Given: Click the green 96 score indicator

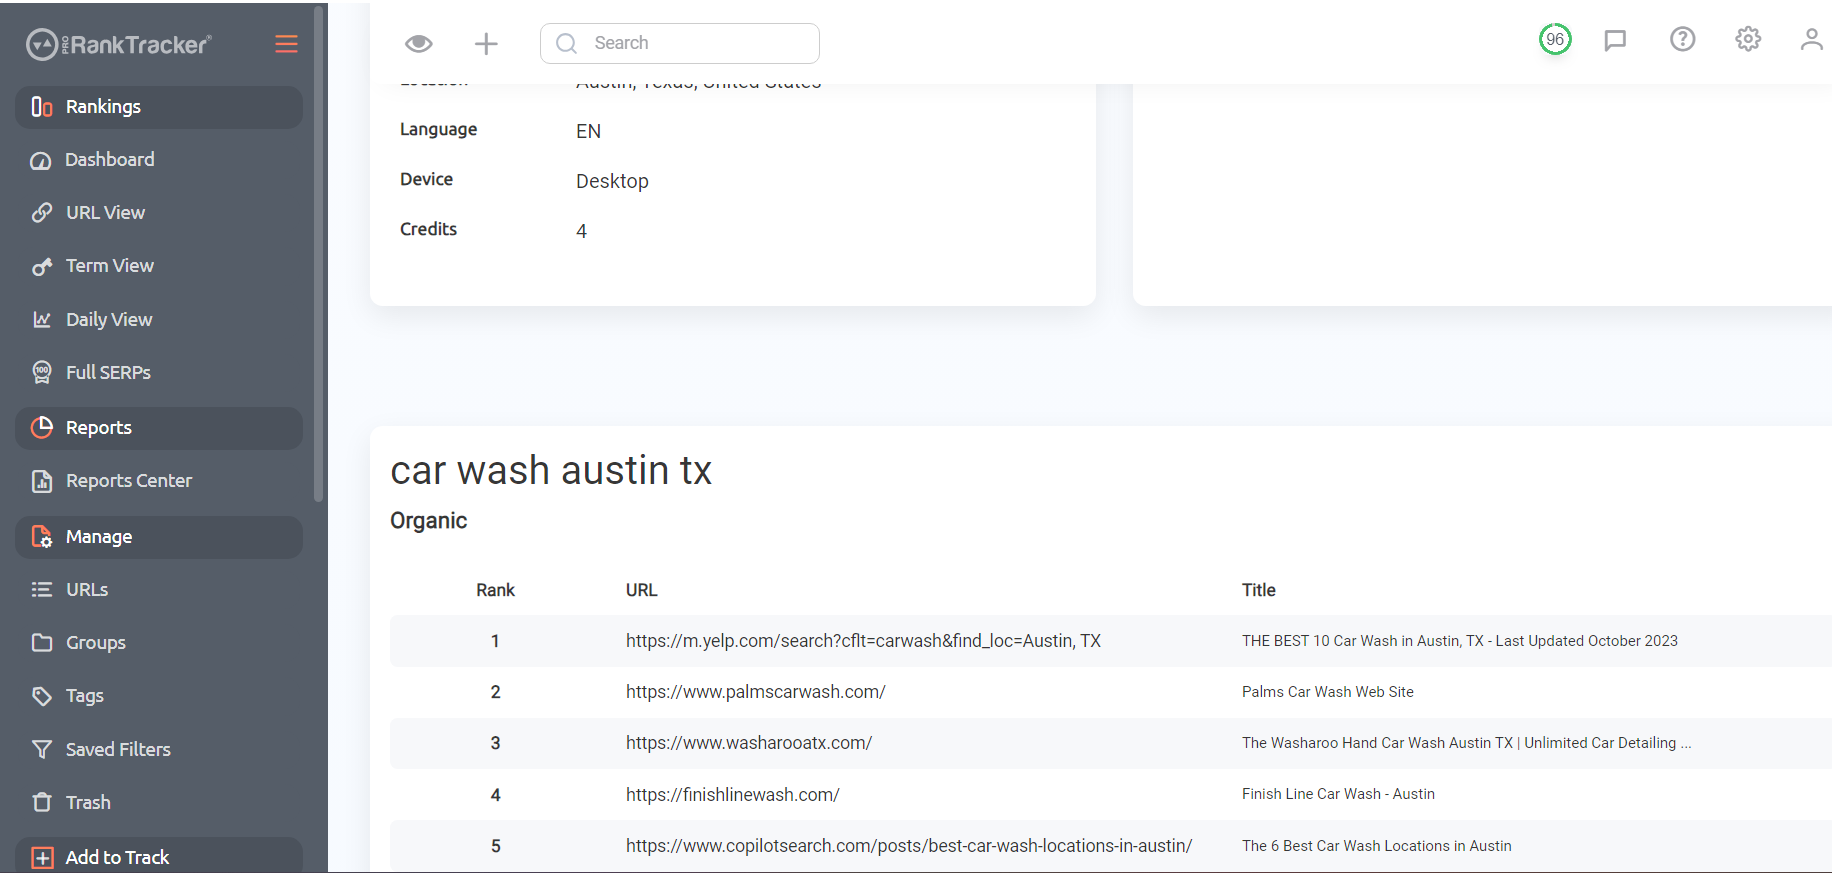Looking at the screenshot, I should pyautogui.click(x=1555, y=40).
